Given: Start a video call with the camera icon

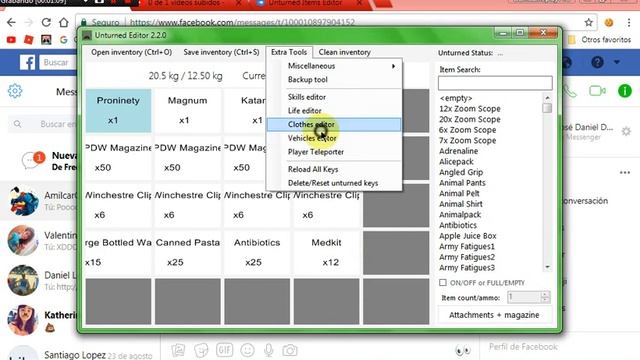Looking at the screenshot, I should pos(597,91).
